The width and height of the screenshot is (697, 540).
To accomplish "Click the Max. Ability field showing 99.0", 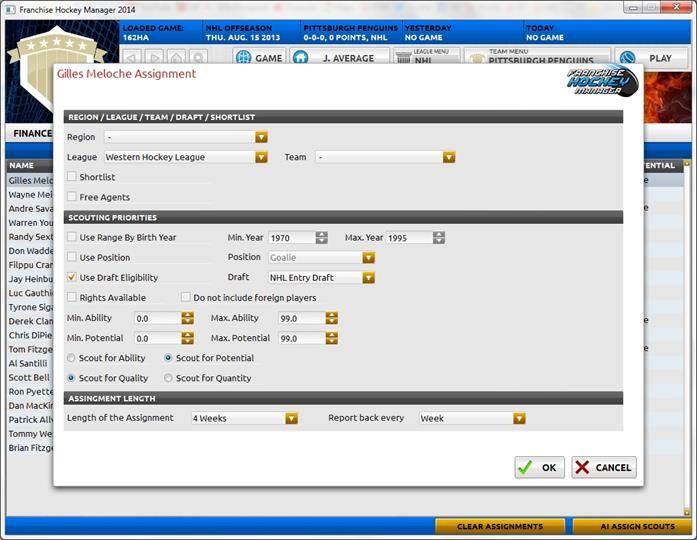I will click(x=302, y=318).
